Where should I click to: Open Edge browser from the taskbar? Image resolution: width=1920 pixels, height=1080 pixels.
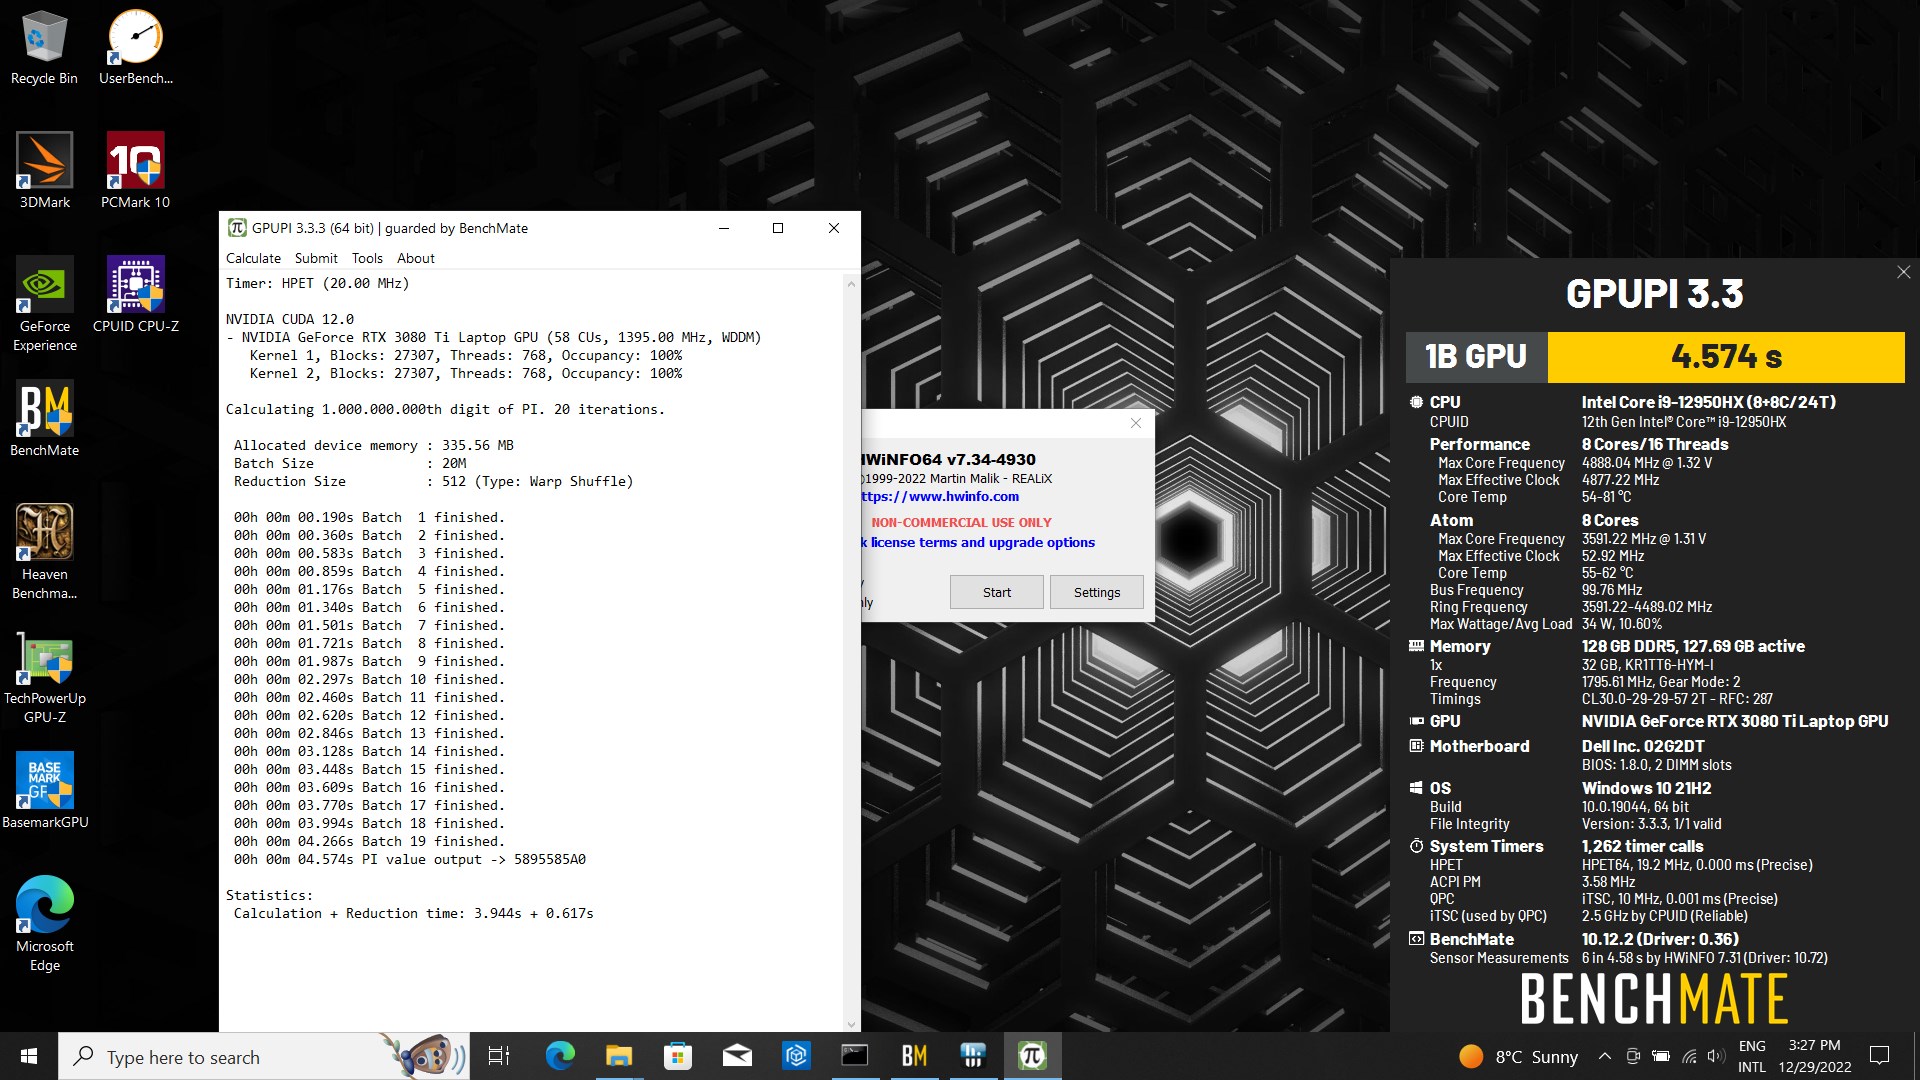(560, 1056)
